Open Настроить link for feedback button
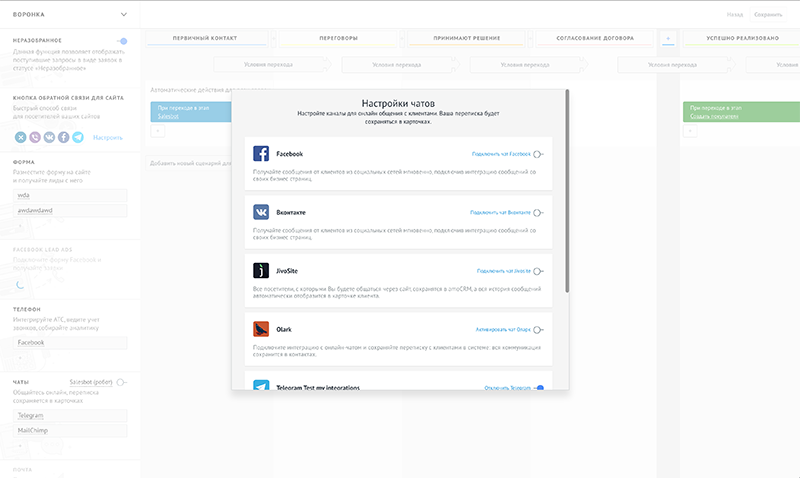The height and width of the screenshot is (478, 800). pos(108,138)
